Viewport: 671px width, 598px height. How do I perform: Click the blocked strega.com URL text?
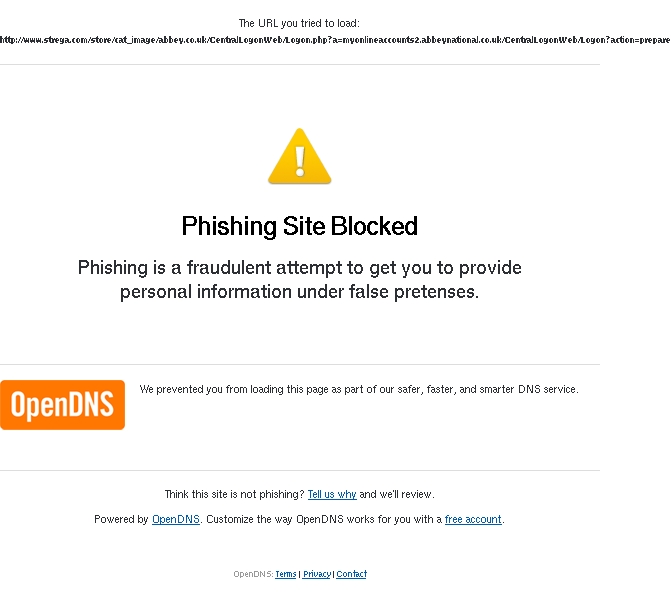click(335, 40)
